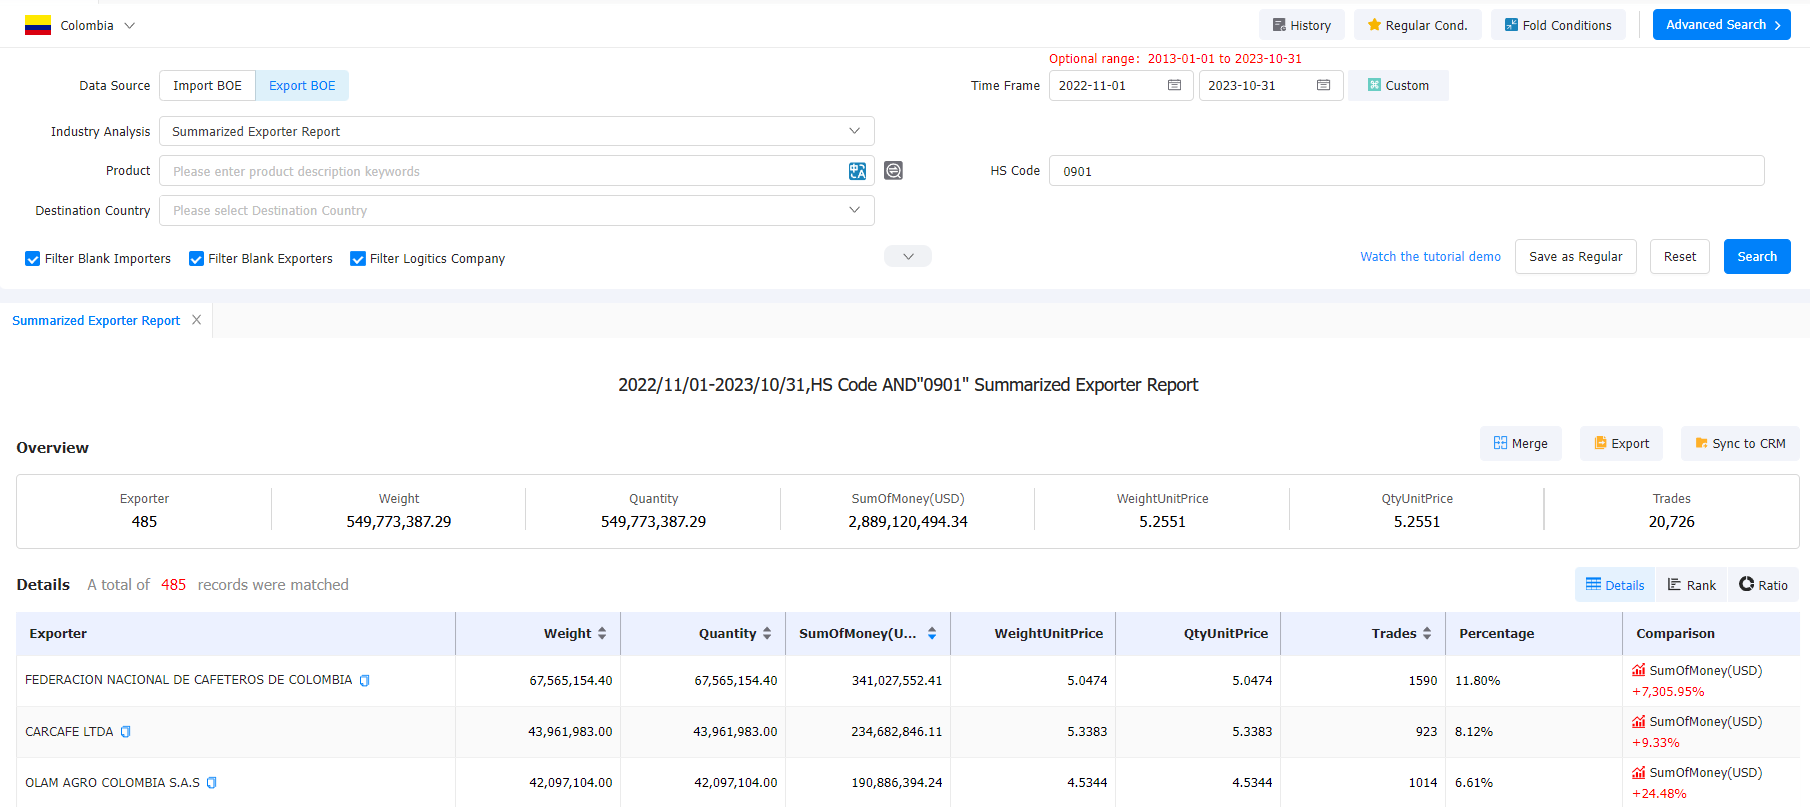Sort by Quantity column
Viewport: 1810px width, 807px height.
pyautogui.click(x=767, y=634)
